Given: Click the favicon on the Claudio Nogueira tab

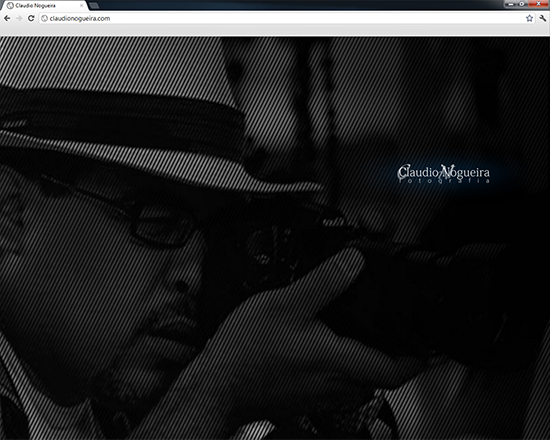Looking at the screenshot, I should coord(10,6).
